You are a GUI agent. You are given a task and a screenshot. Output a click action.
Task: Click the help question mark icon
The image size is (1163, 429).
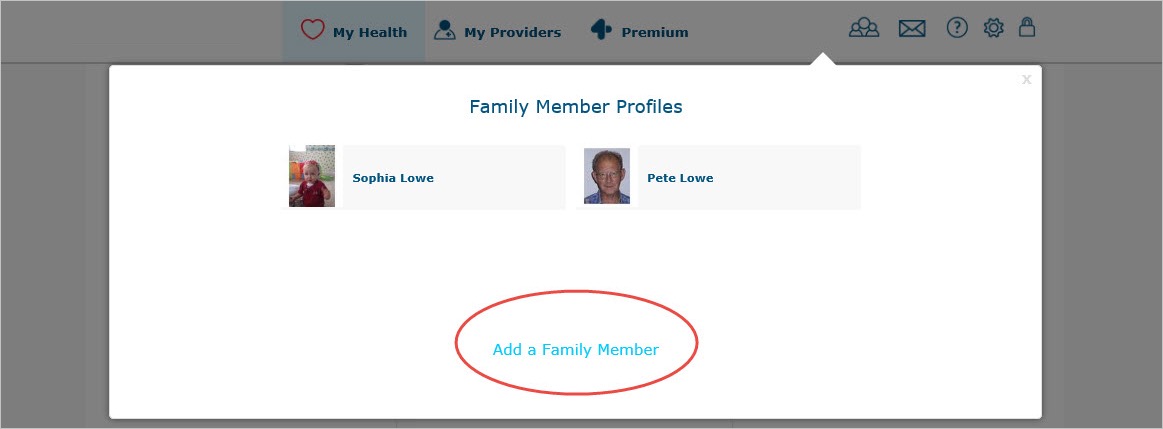(957, 28)
